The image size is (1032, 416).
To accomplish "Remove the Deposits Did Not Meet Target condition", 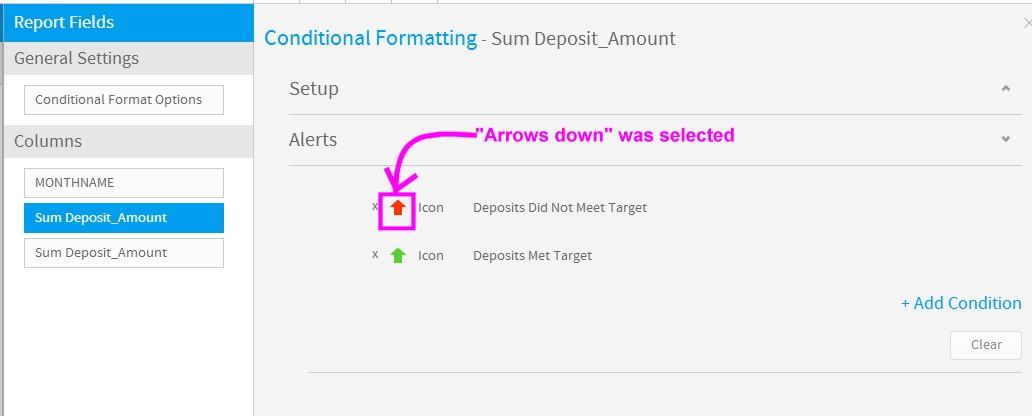I will pos(375,207).
